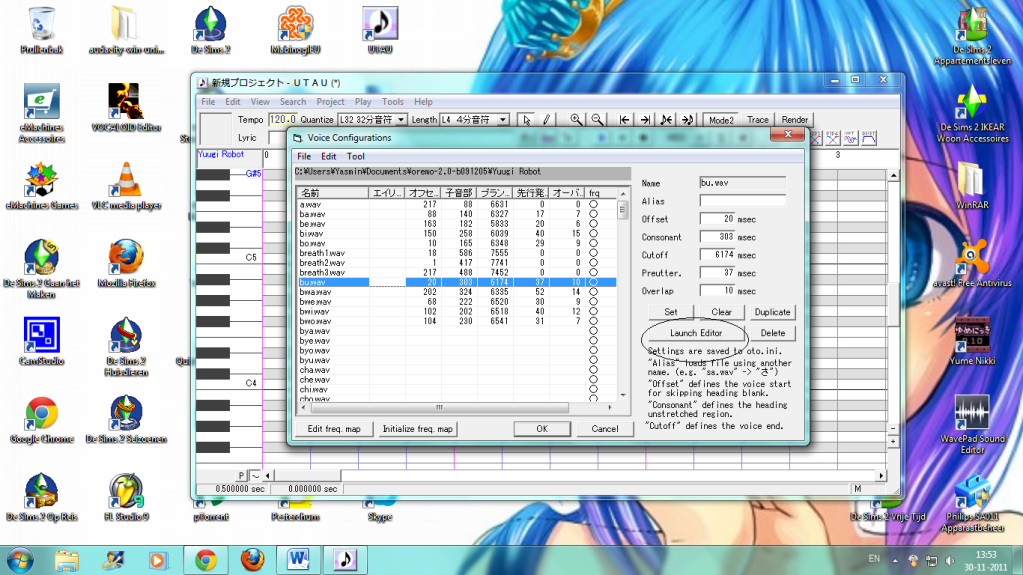Toggle Mode2 button in the toolbar
Image resolution: width=1023 pixels, height=575 pixels.
pyautogui.click(x=720, y=120)
